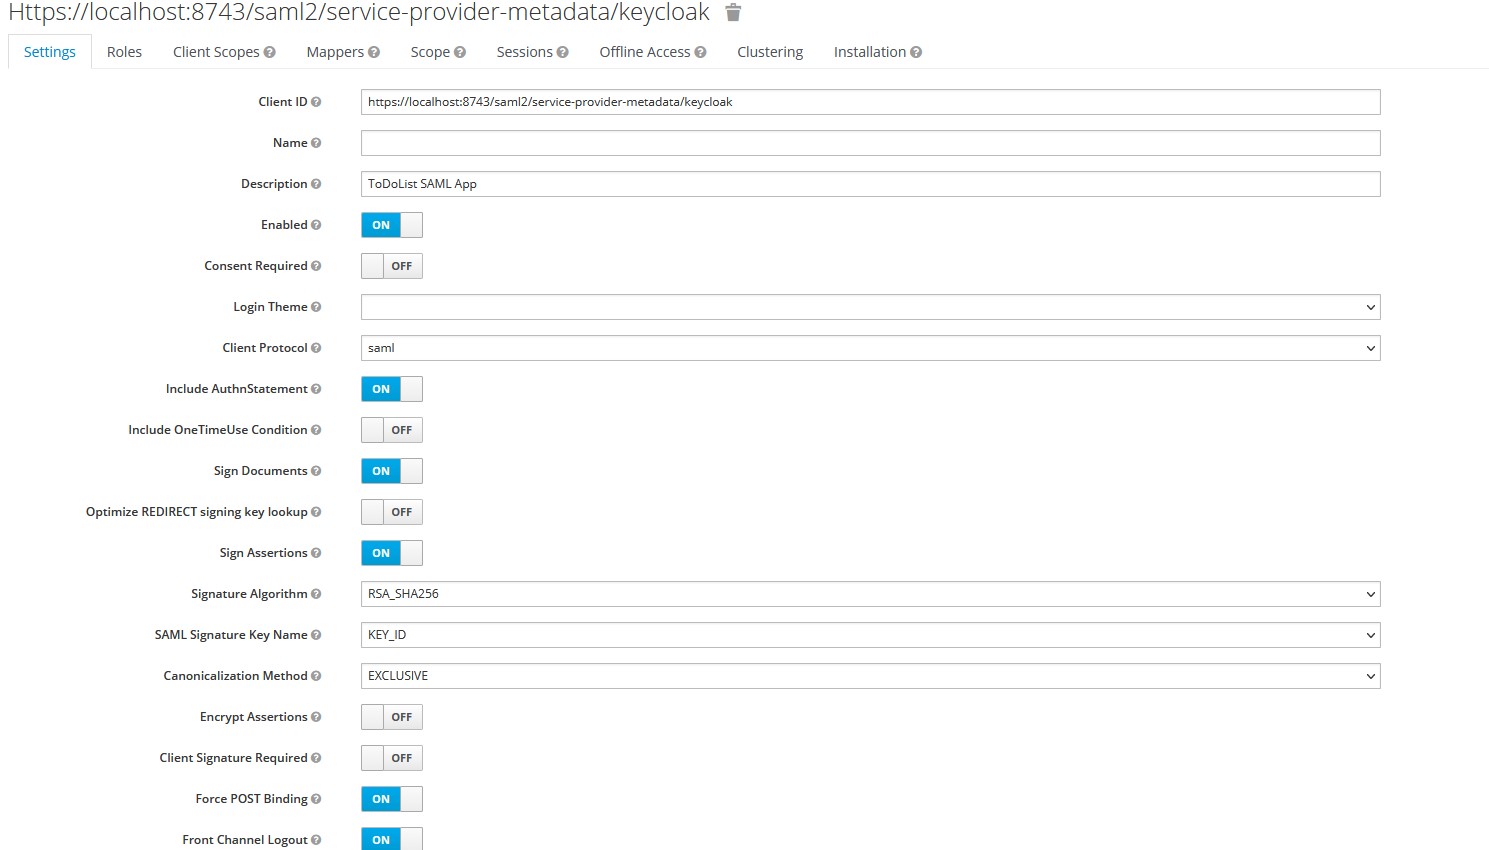Viewport: 1489px width, 850px height.
Task: Click the question mark beside Description
Action: (x=316, y=184)
